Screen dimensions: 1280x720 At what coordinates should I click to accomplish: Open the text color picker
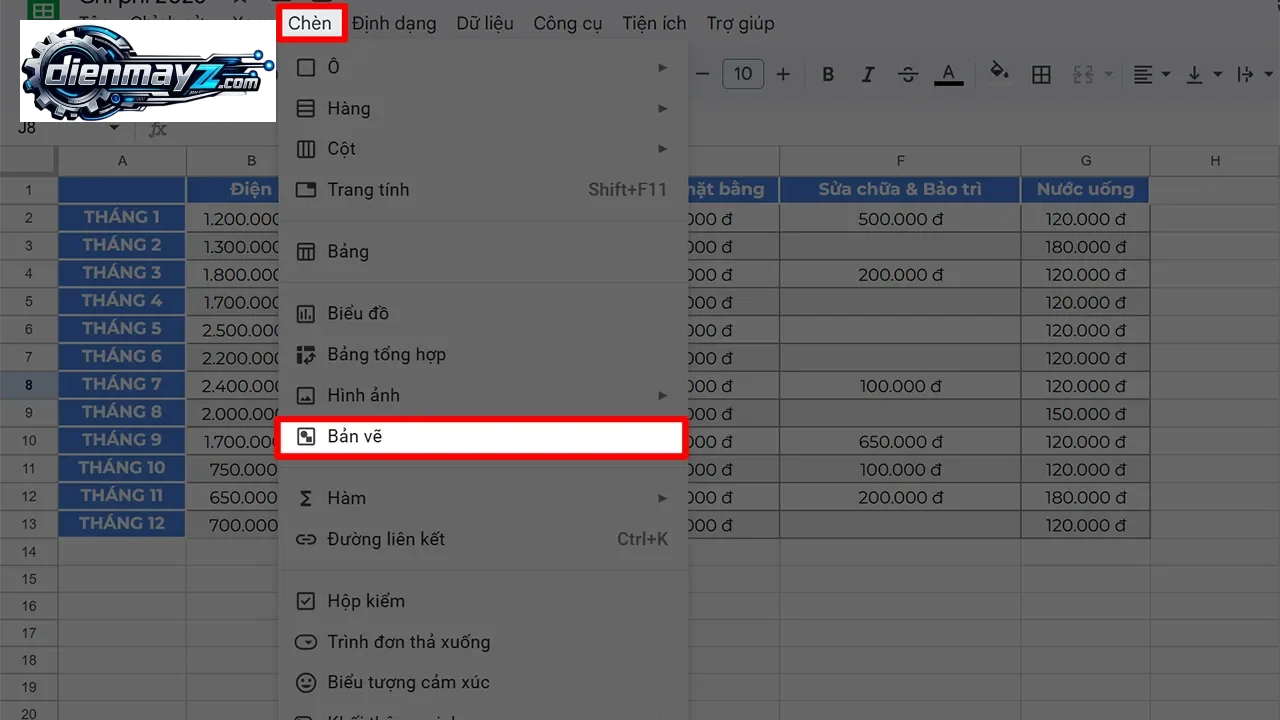[948, 74]
